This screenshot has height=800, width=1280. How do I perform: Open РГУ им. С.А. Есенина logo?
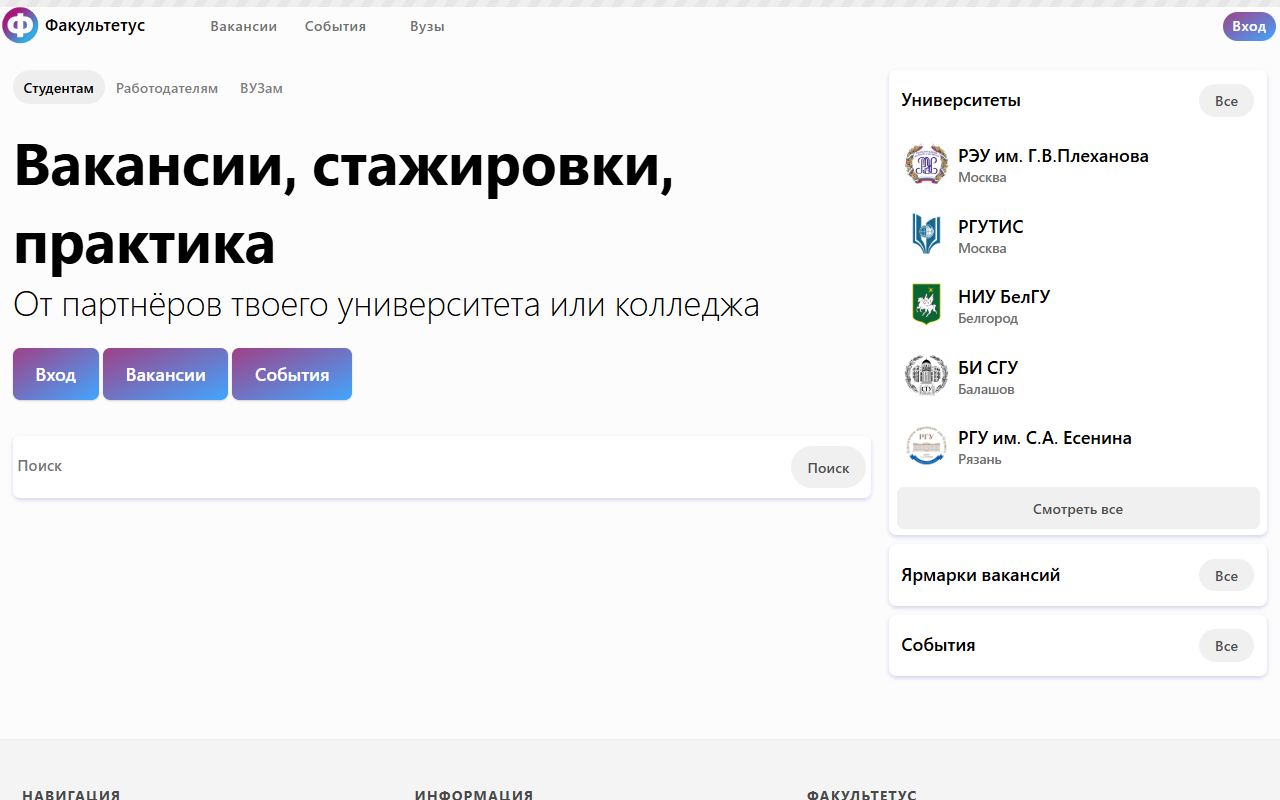point(926,446)
